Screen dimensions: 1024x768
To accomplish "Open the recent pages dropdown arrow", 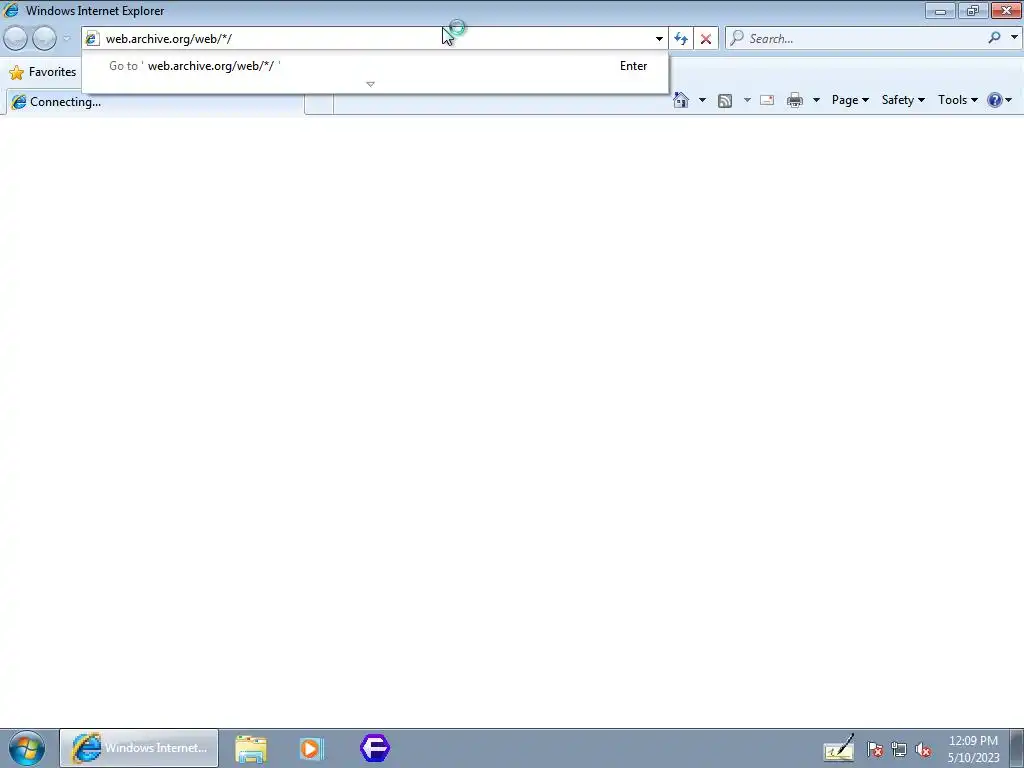I will click(67, 39).
